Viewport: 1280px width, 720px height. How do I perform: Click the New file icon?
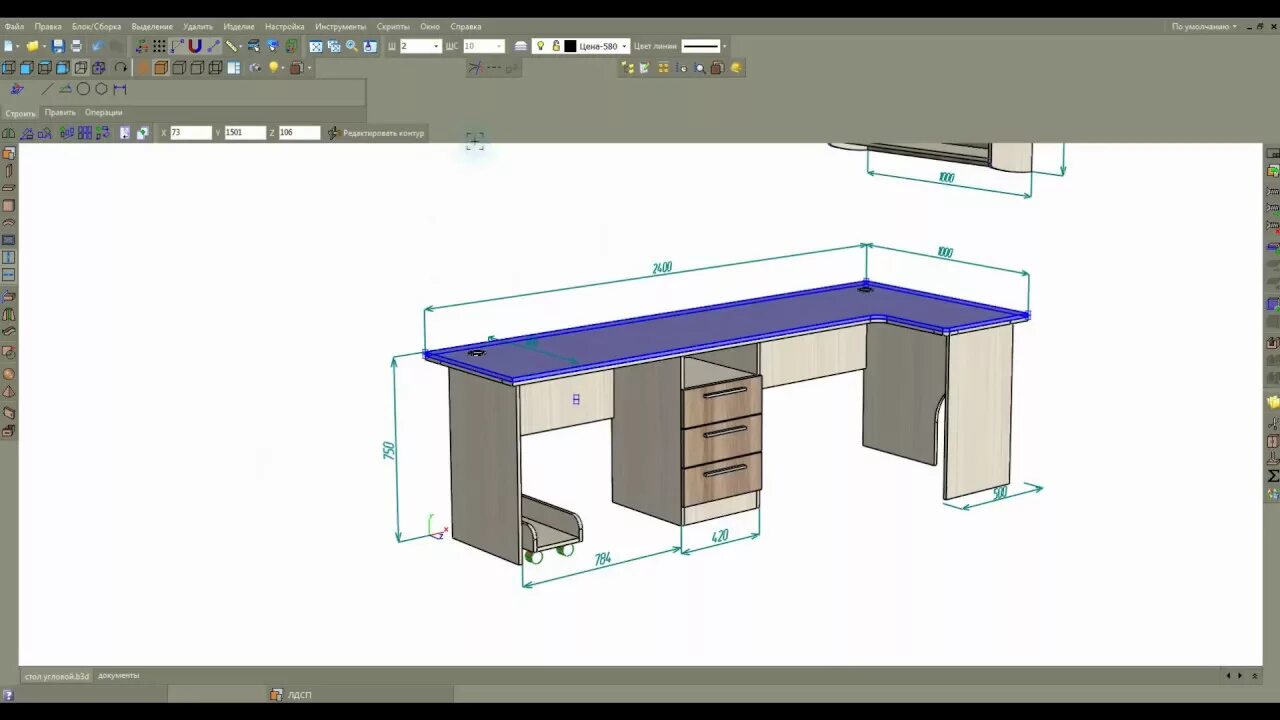point(9,46)
